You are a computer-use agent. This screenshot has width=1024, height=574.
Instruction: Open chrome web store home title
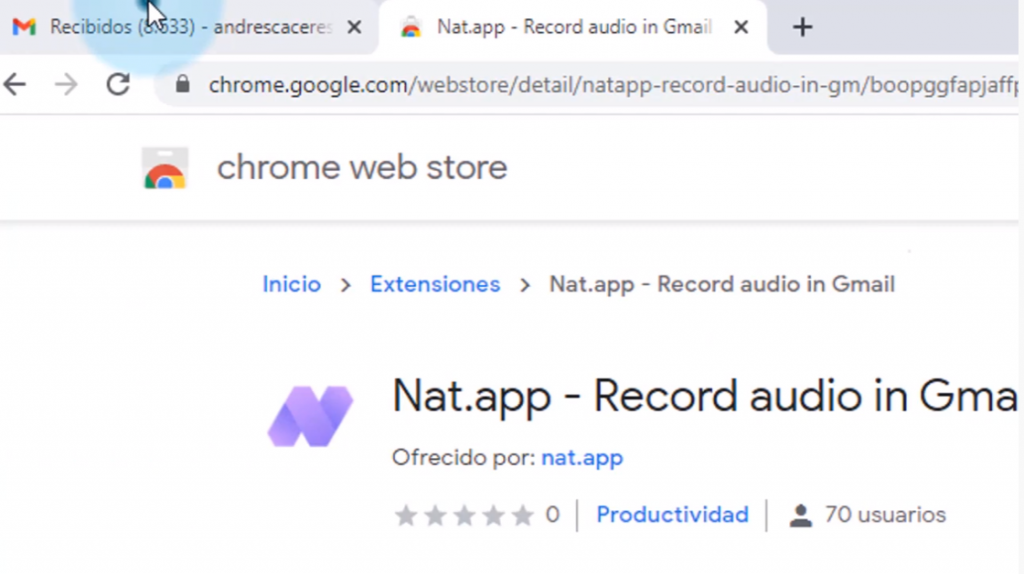362,168
